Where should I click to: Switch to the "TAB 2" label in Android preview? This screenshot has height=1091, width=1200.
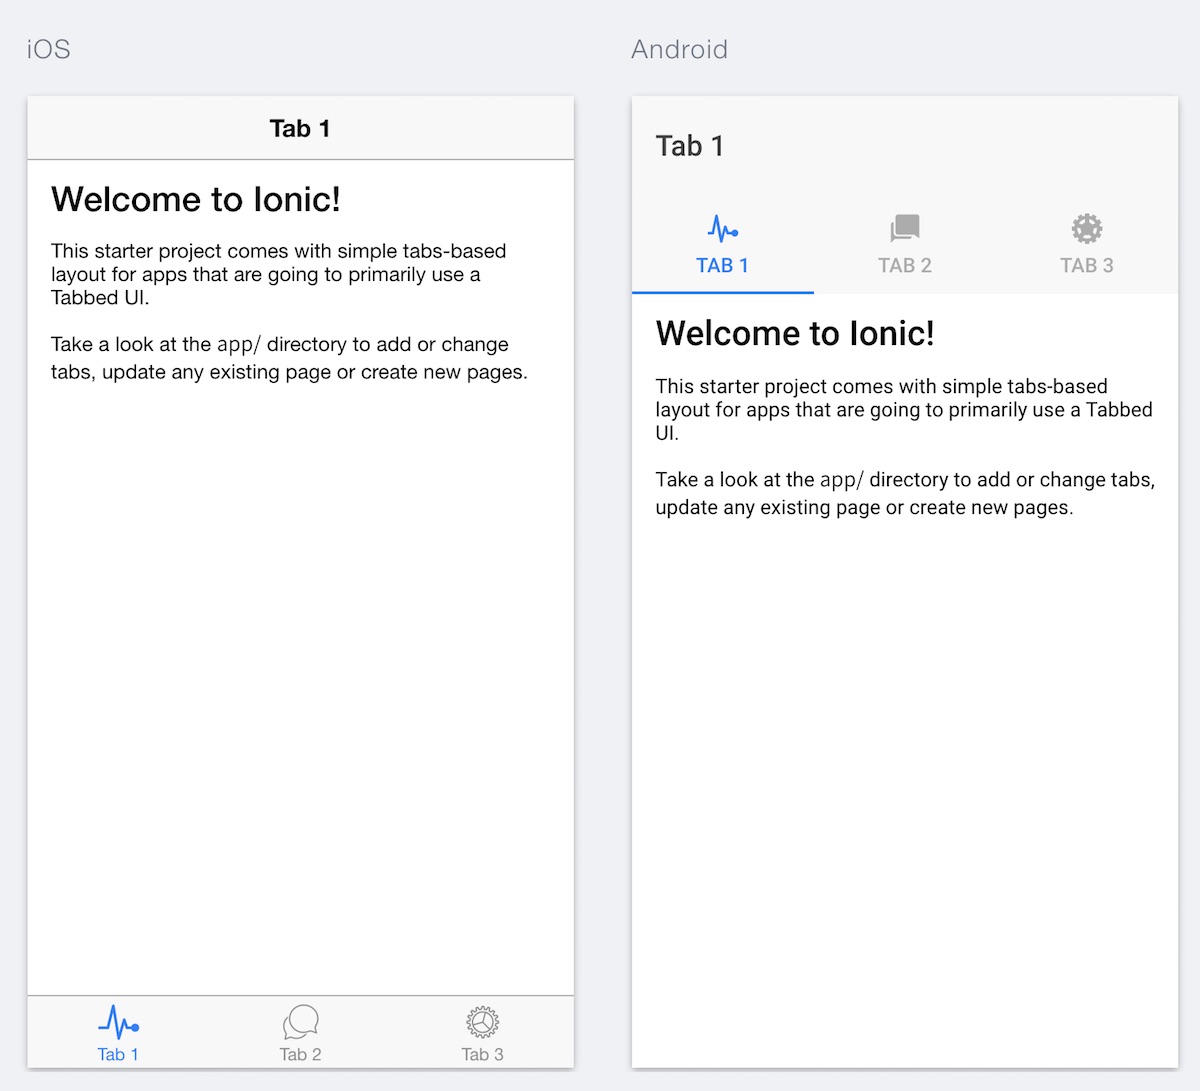(904, 265)
